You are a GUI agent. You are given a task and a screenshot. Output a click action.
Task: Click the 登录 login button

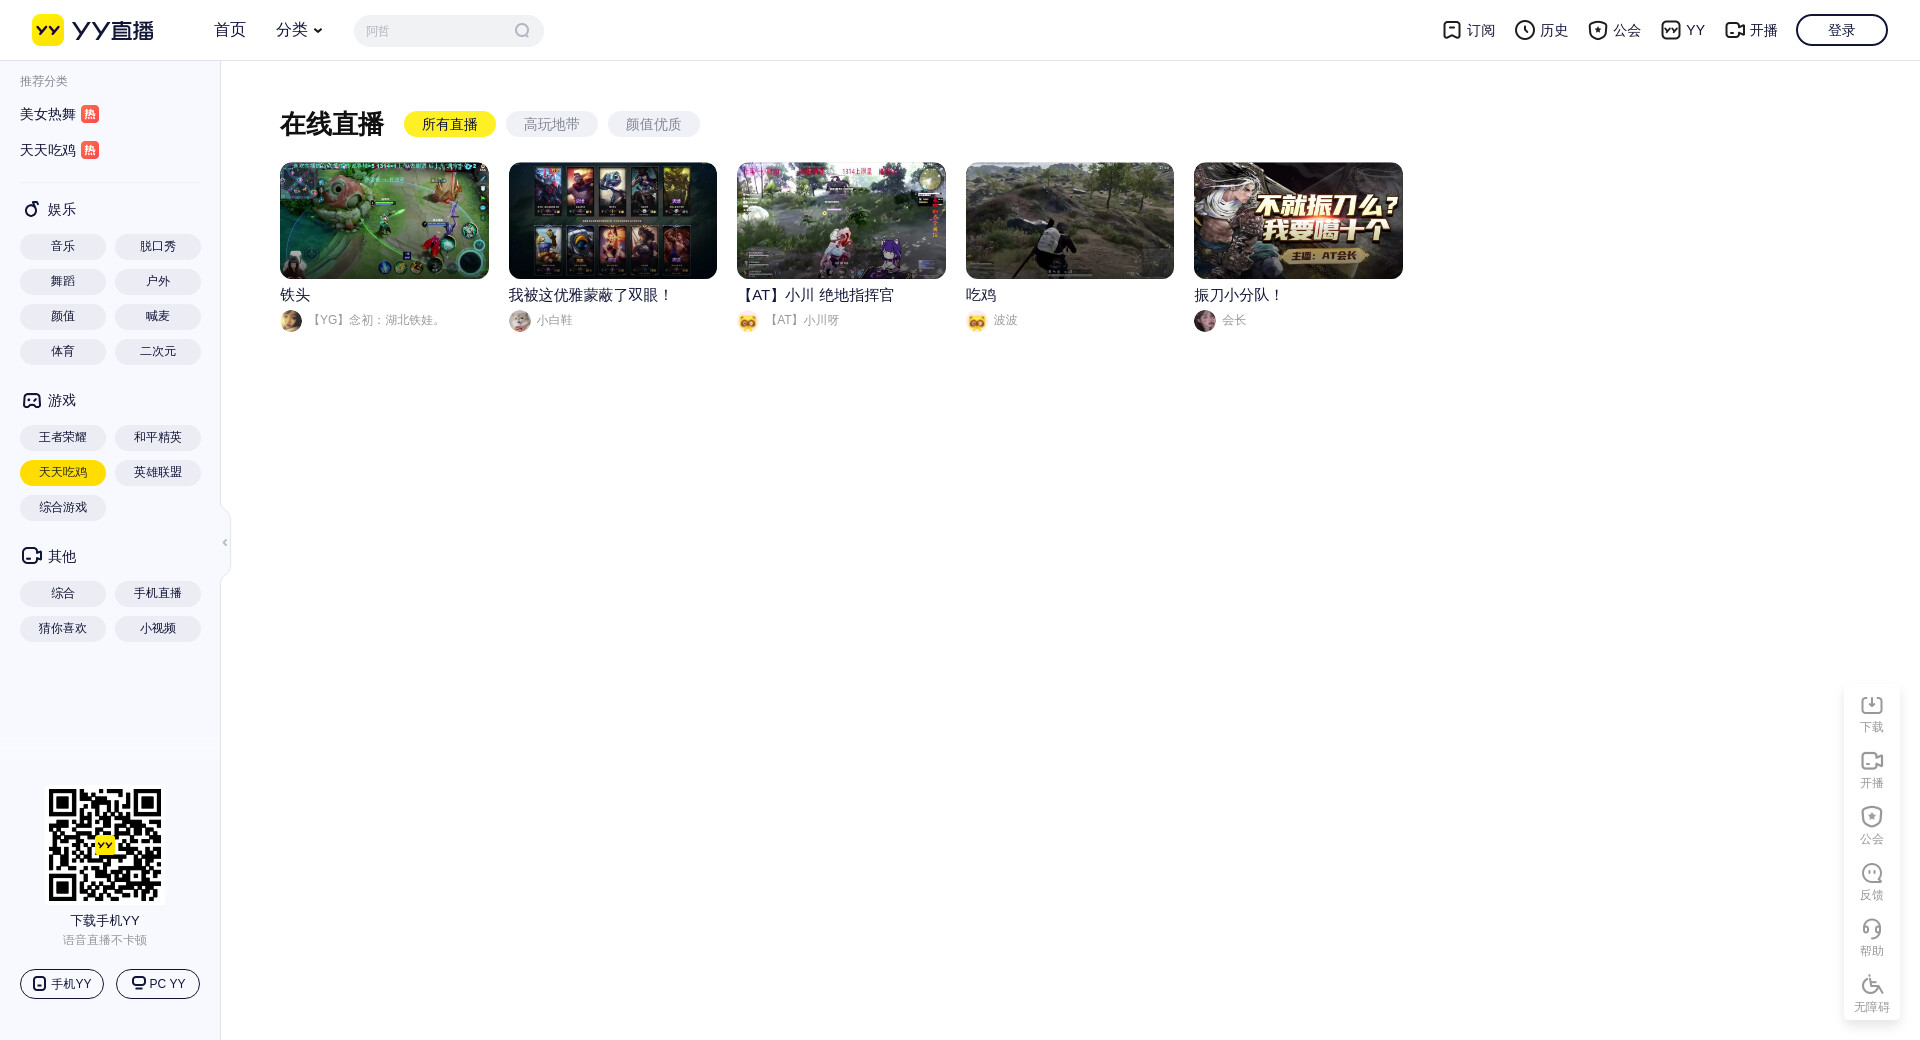1841,30
